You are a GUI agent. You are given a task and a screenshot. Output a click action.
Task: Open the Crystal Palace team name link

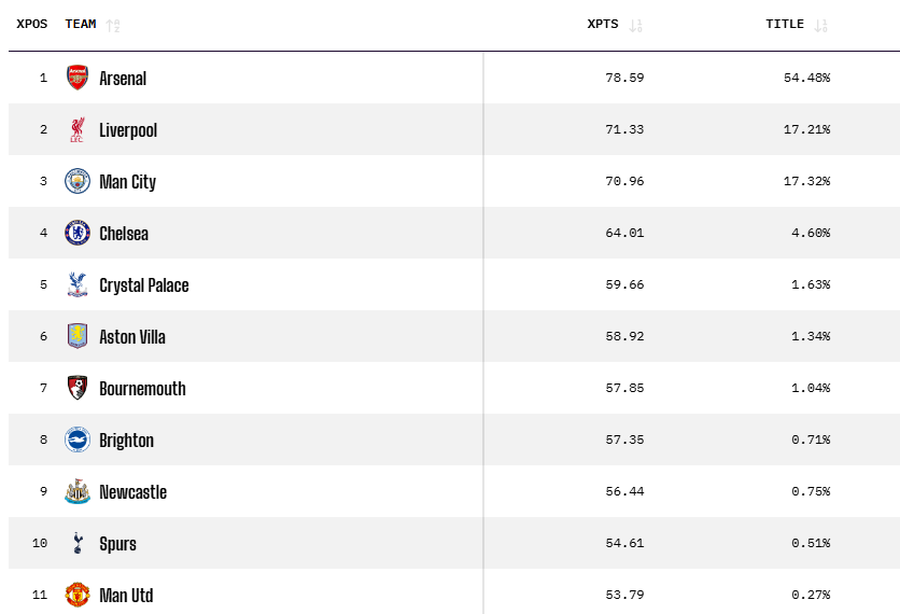click(x=144, y=285)
